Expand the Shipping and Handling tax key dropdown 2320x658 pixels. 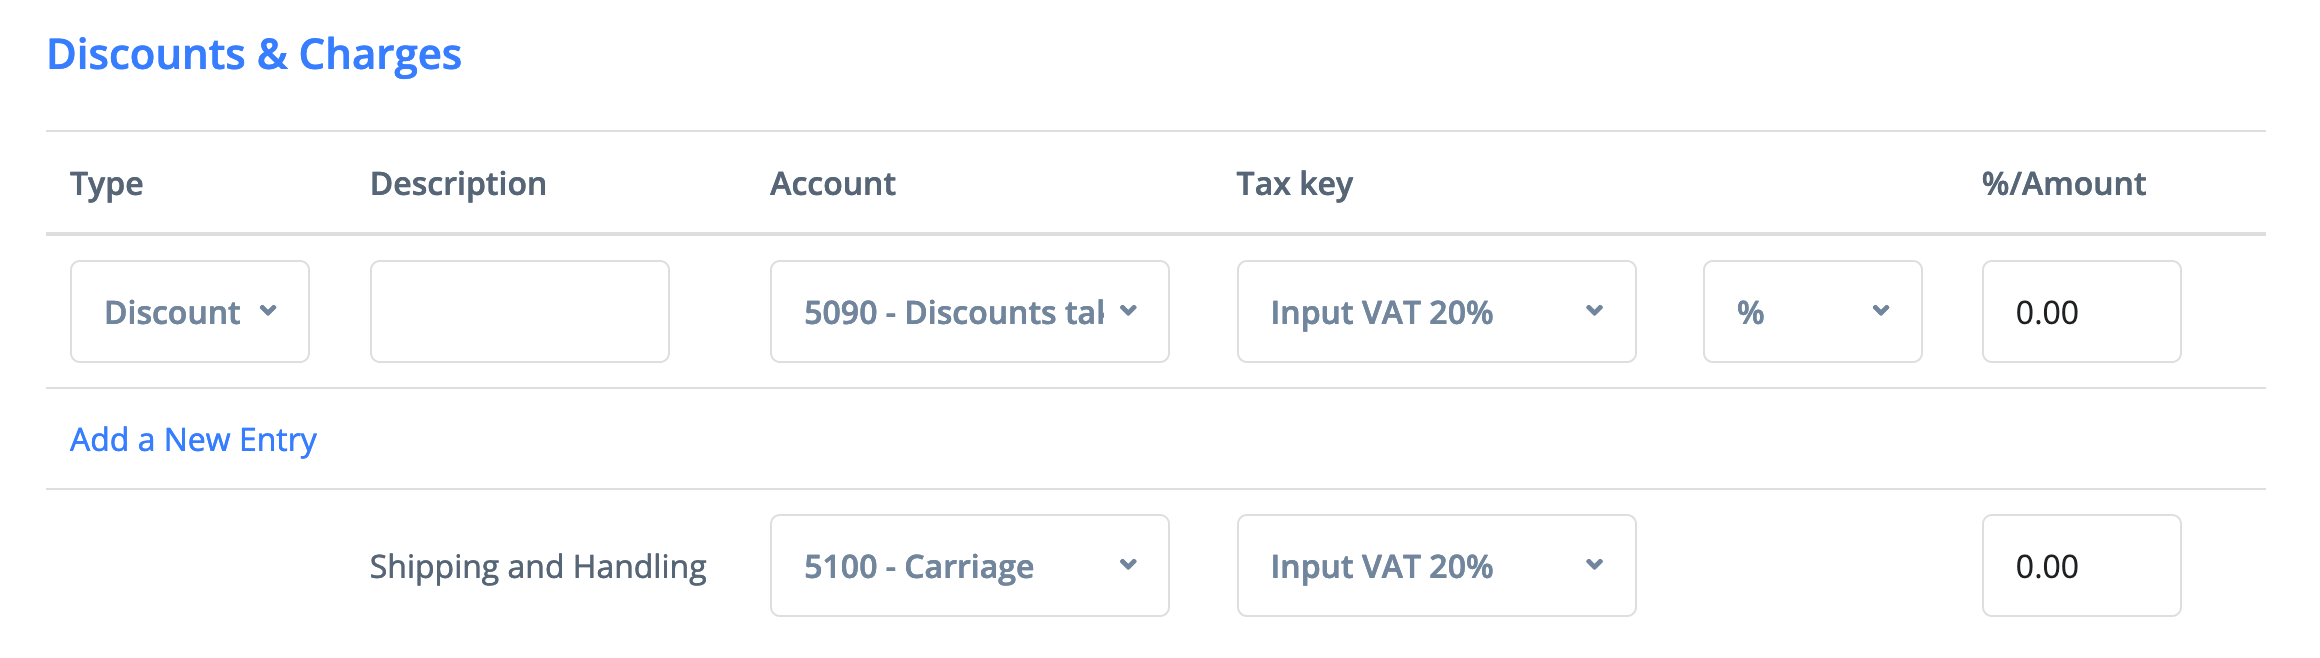pyautogui.click(x=1436, y=566)
